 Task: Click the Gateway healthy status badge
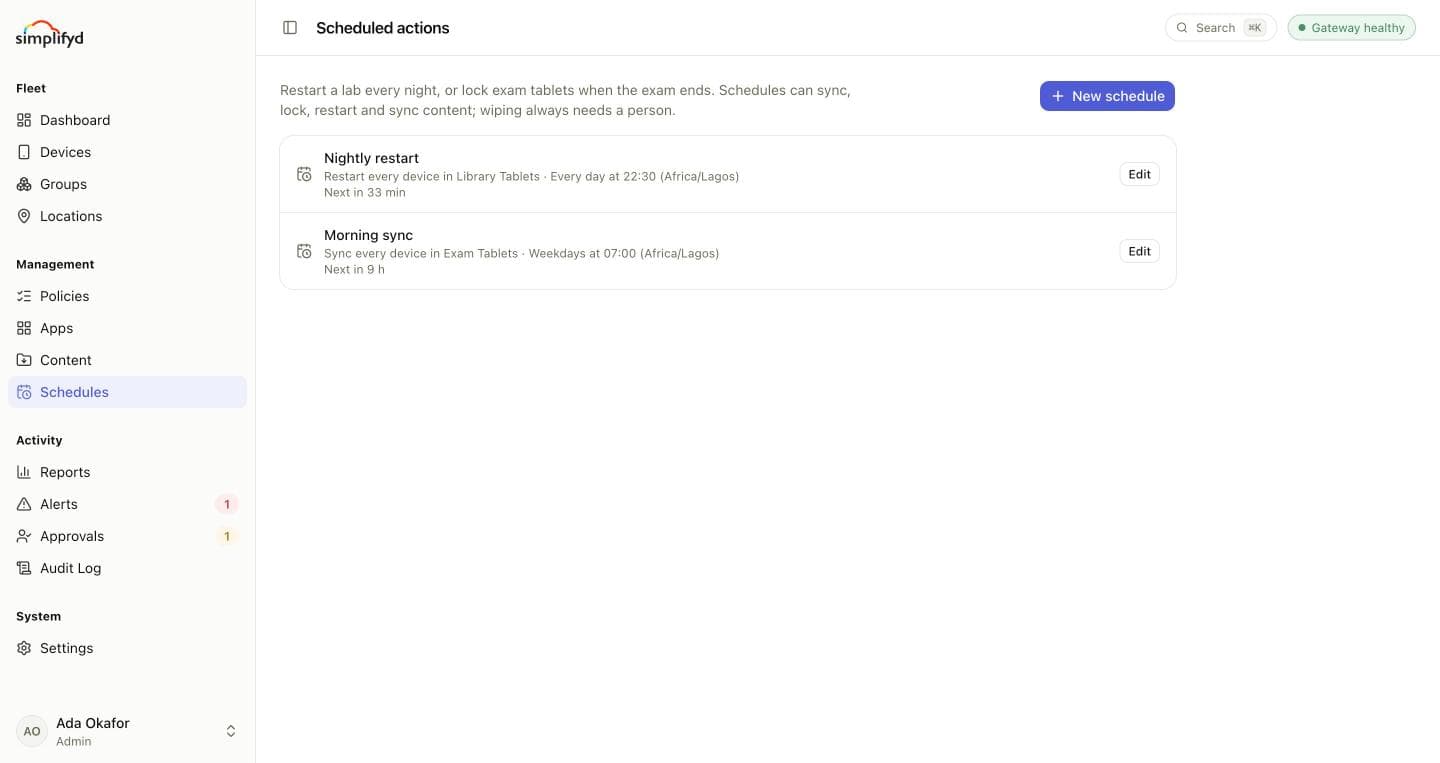(1351, 28)
